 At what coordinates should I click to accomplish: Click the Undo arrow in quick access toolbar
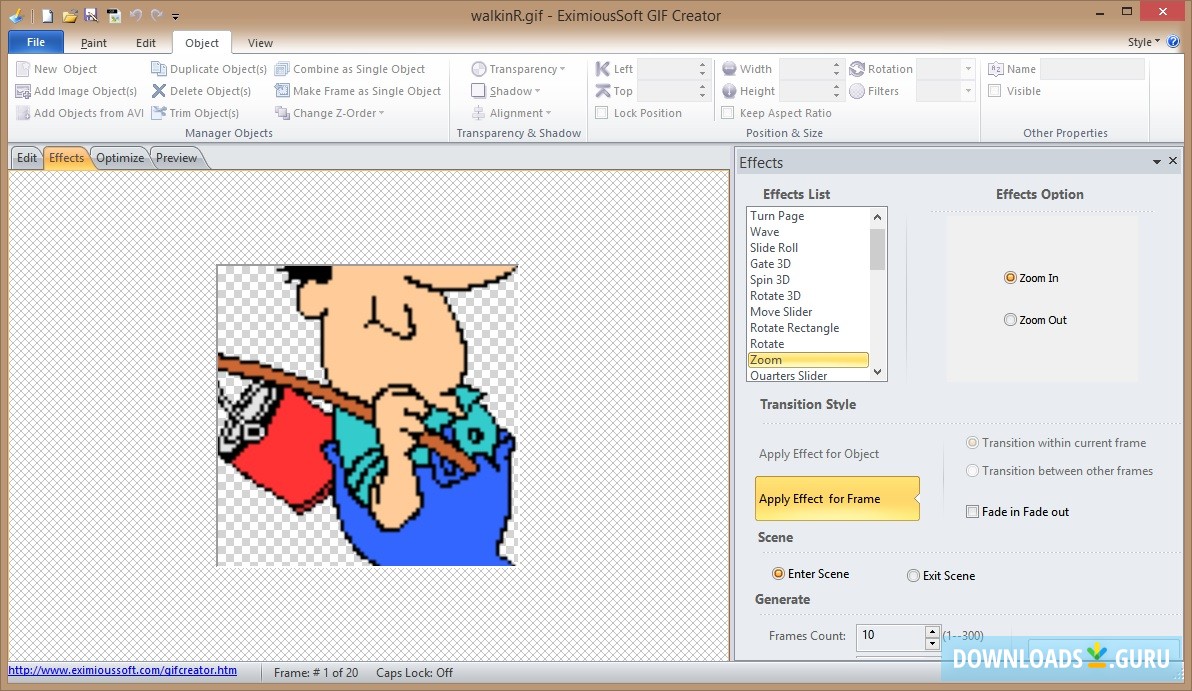tap(136, 15)
